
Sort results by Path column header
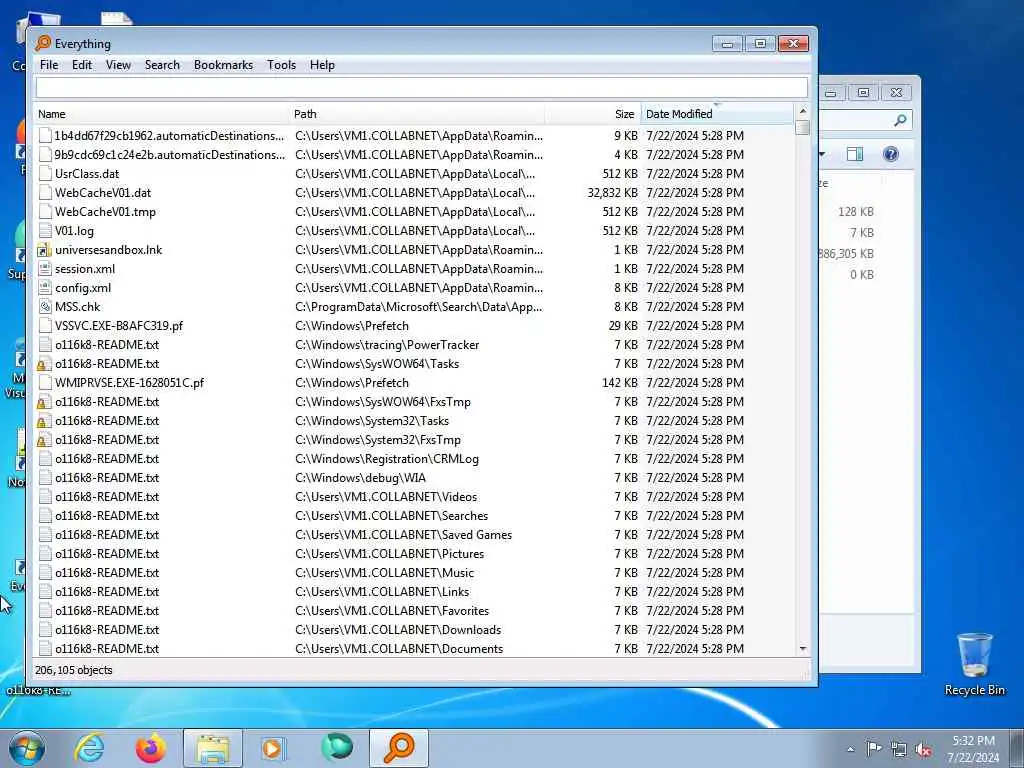417,114
